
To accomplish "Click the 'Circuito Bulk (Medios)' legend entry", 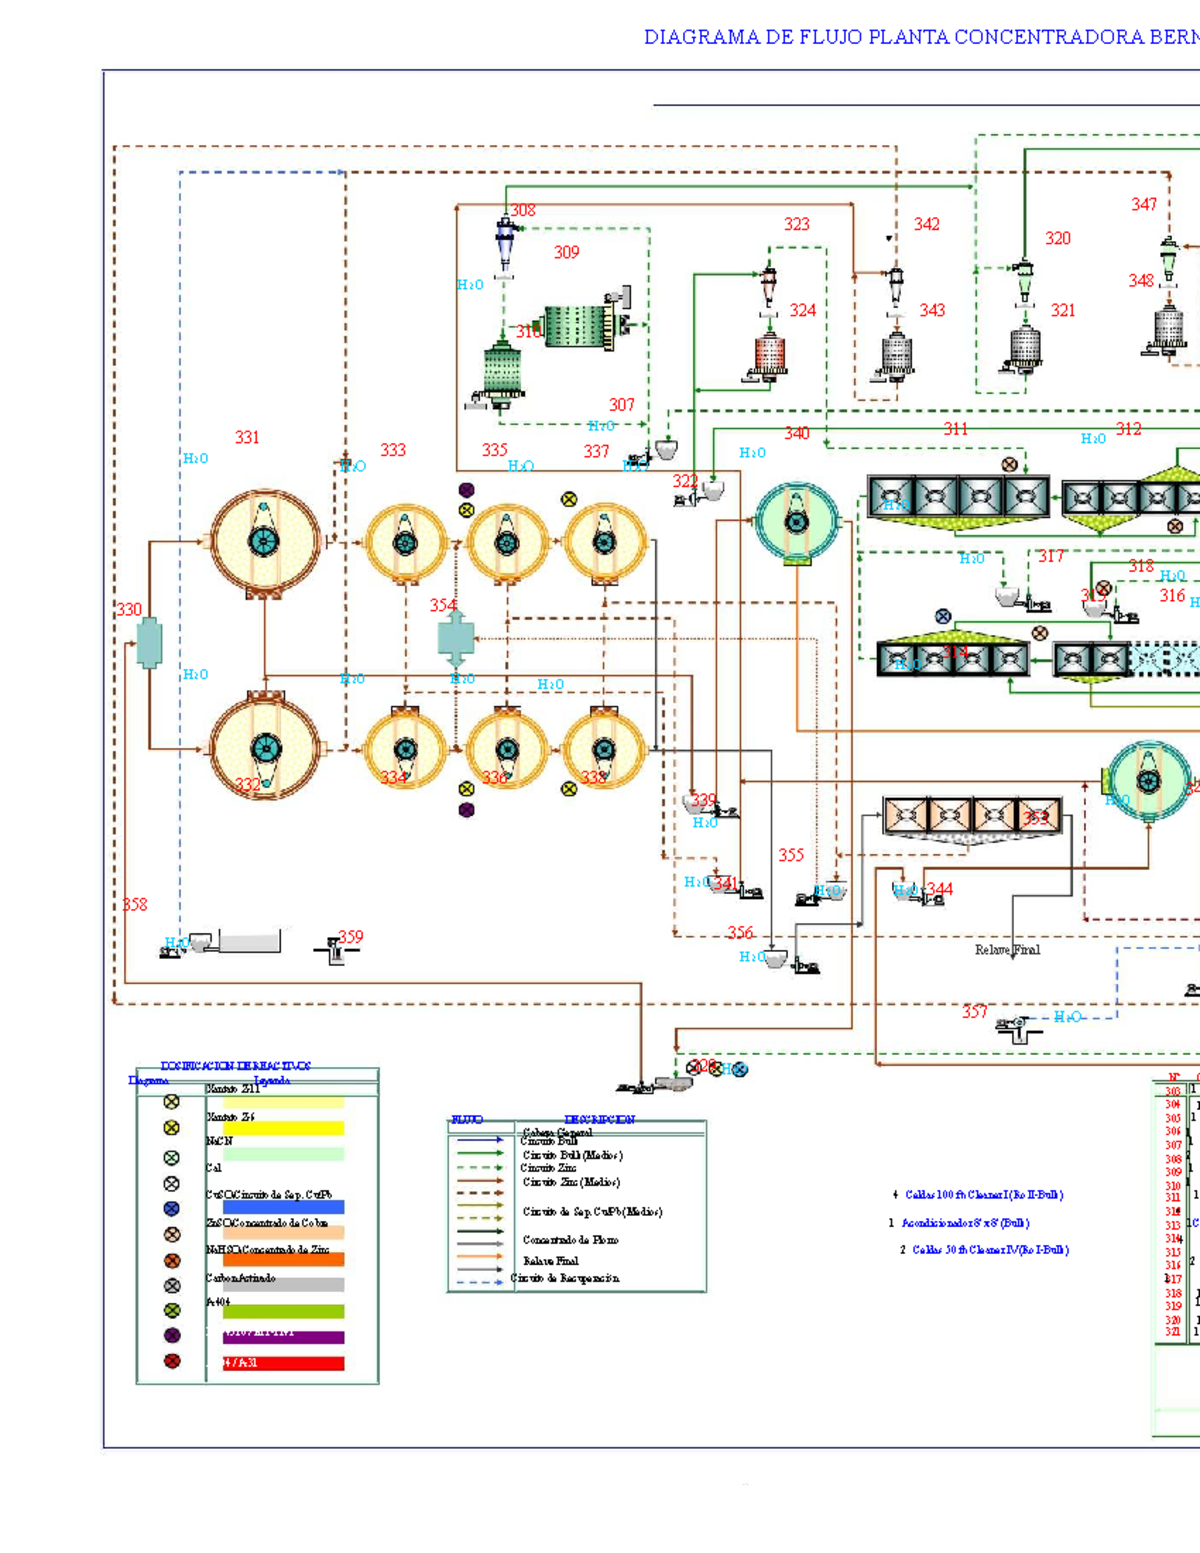I will pos(572,1155).
